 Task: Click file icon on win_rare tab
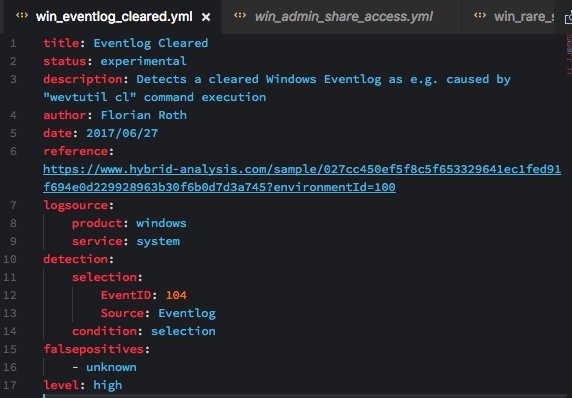479,16
